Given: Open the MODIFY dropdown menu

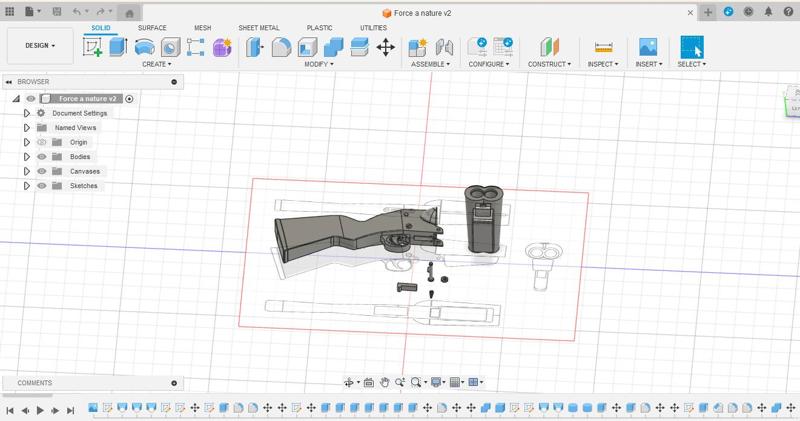Looking at the screenshot, I should (319, 64).
